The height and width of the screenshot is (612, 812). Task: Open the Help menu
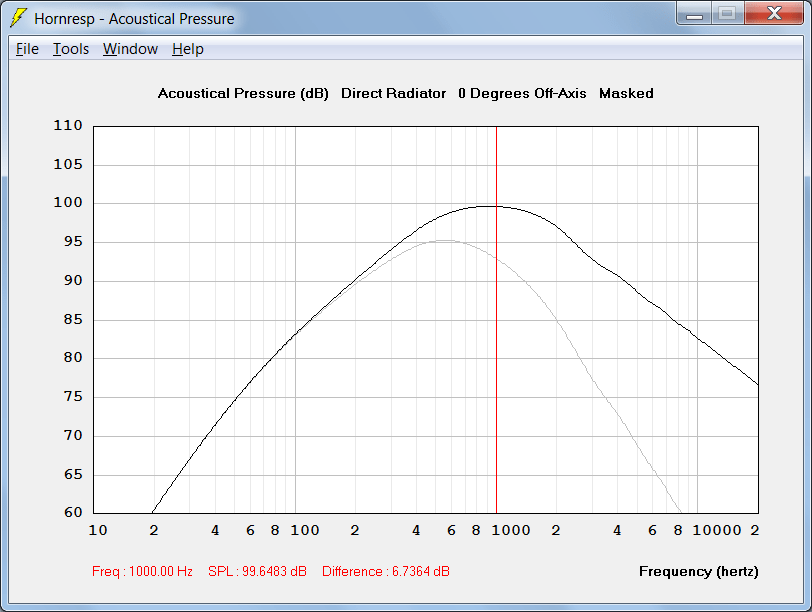[188, 49]
